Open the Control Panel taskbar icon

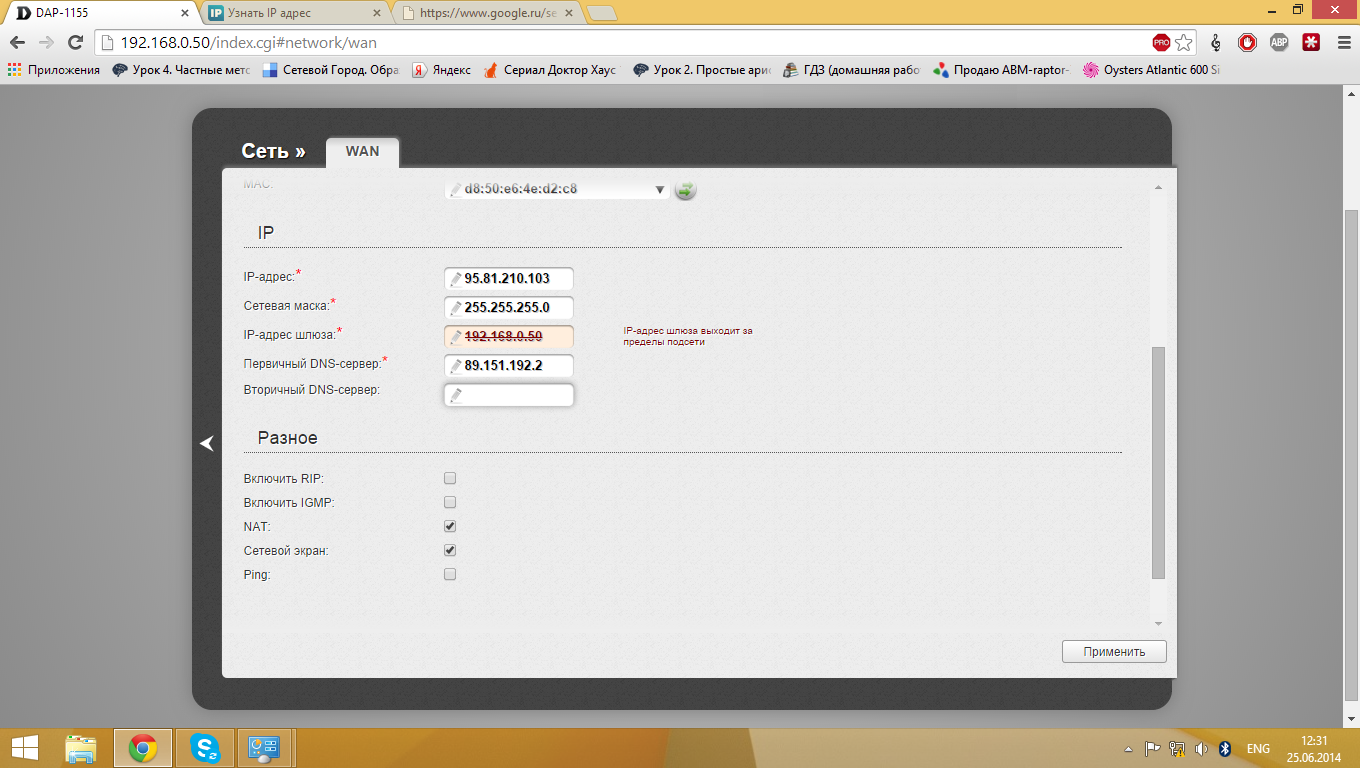pos(264,747)
